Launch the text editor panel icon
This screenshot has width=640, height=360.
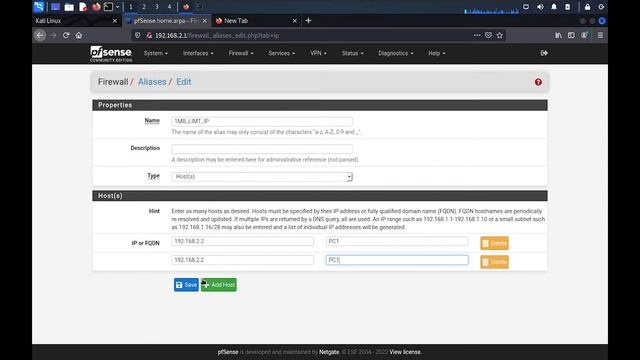(83, 7)
